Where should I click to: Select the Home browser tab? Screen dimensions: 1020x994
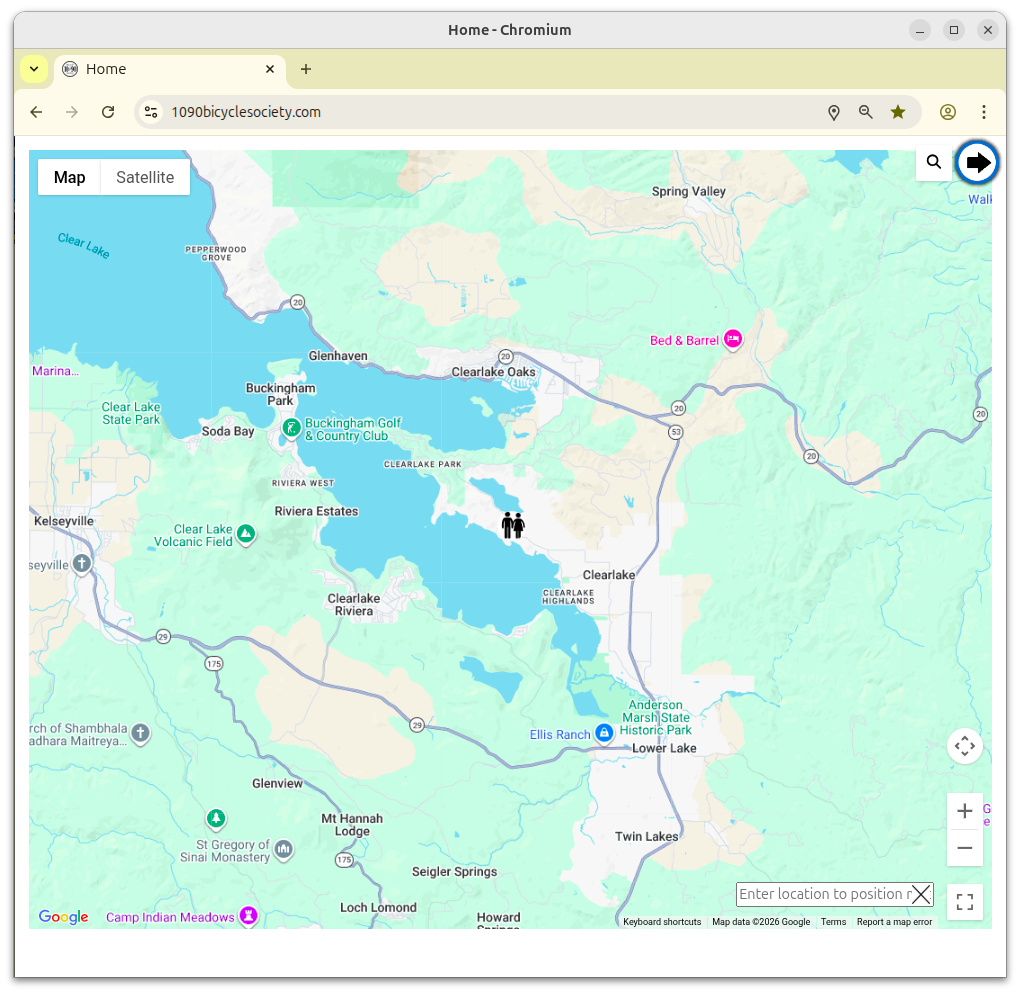coord(160,69)
